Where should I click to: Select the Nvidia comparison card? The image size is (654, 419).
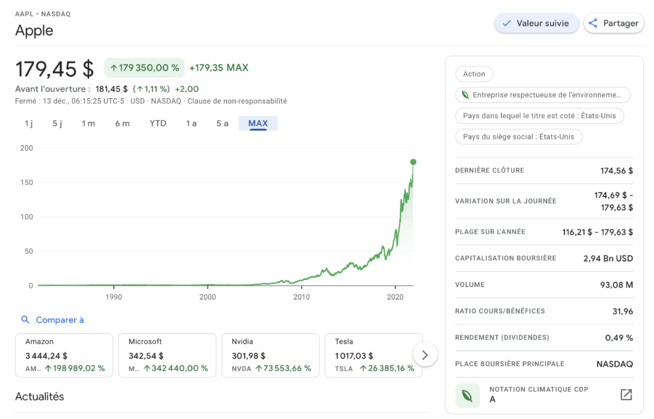click(x=269, y=355)
